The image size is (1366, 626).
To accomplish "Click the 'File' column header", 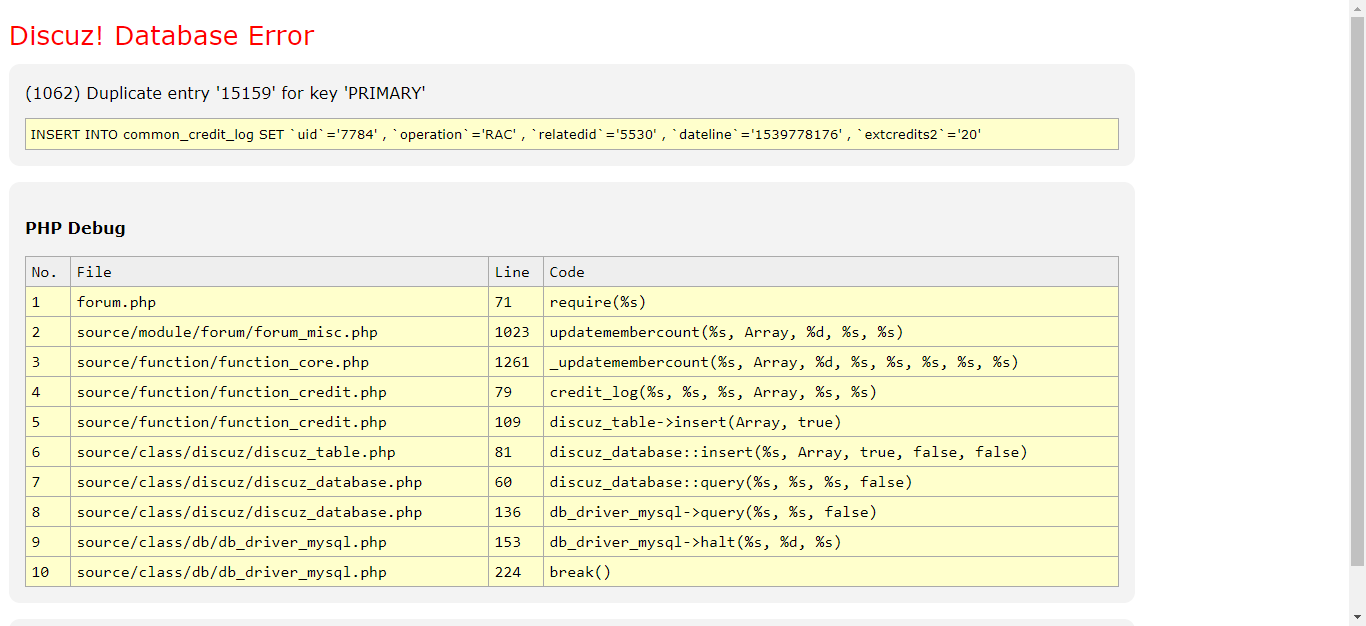I will click(x=279, y=272).
